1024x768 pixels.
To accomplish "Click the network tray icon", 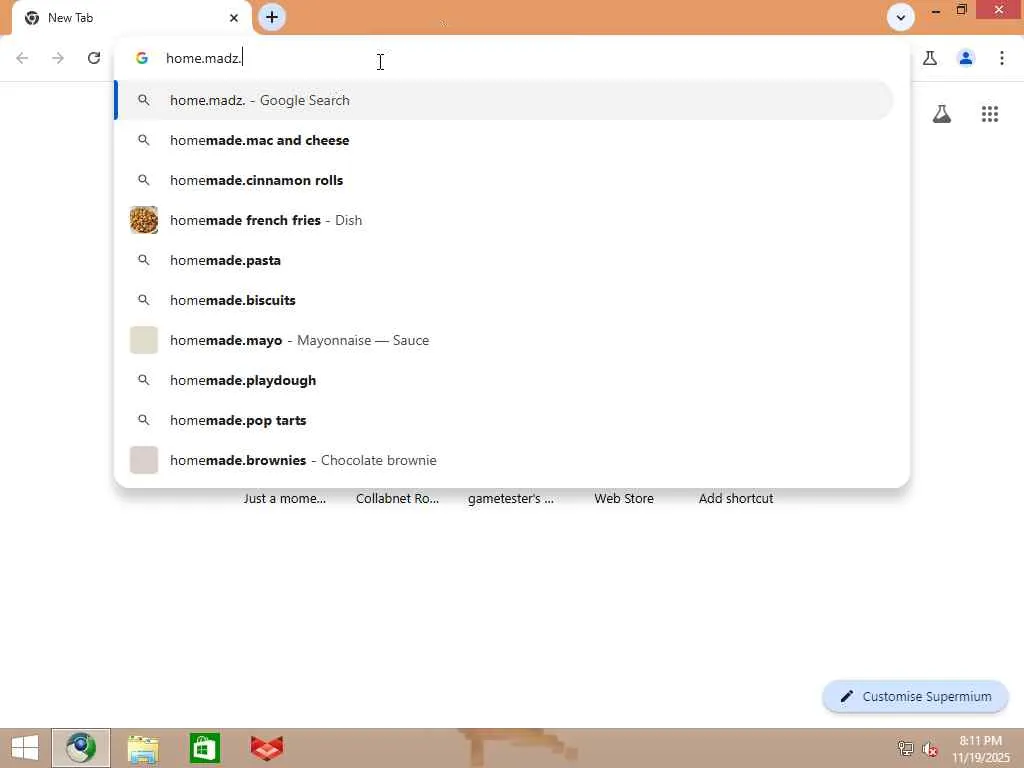I will [x=905, y=748].
